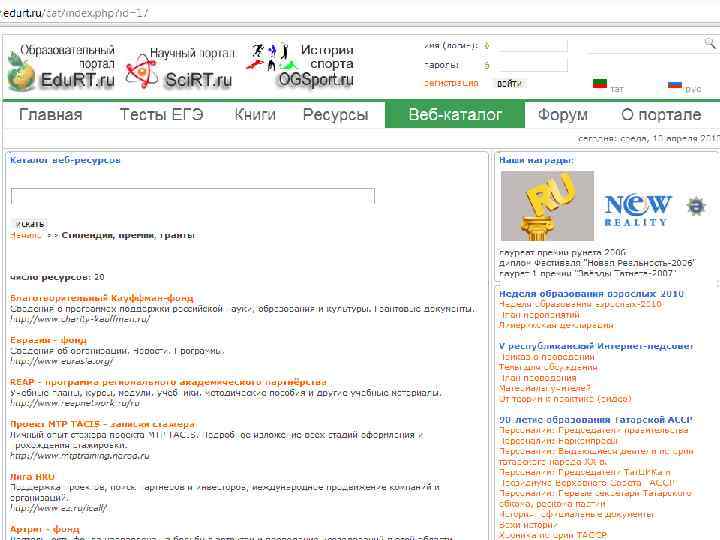This screenshot has width=720, height=540.
Task: Click the small star award badge
Action: 696,206
